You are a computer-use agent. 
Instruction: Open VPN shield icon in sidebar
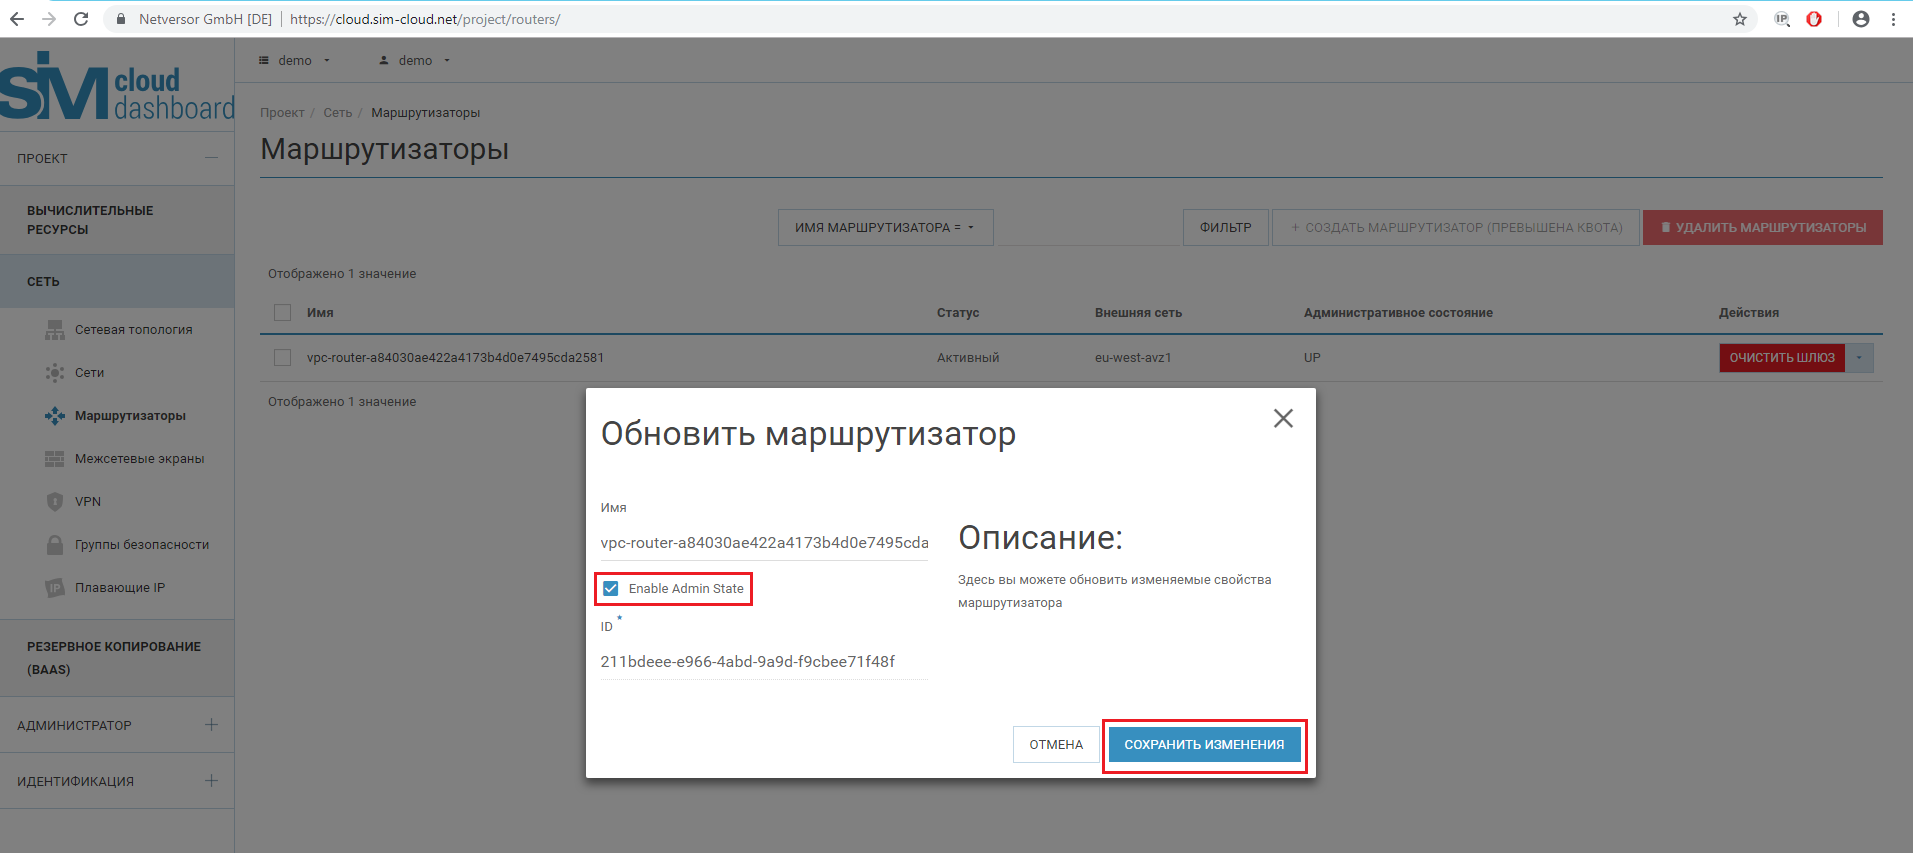55,502
